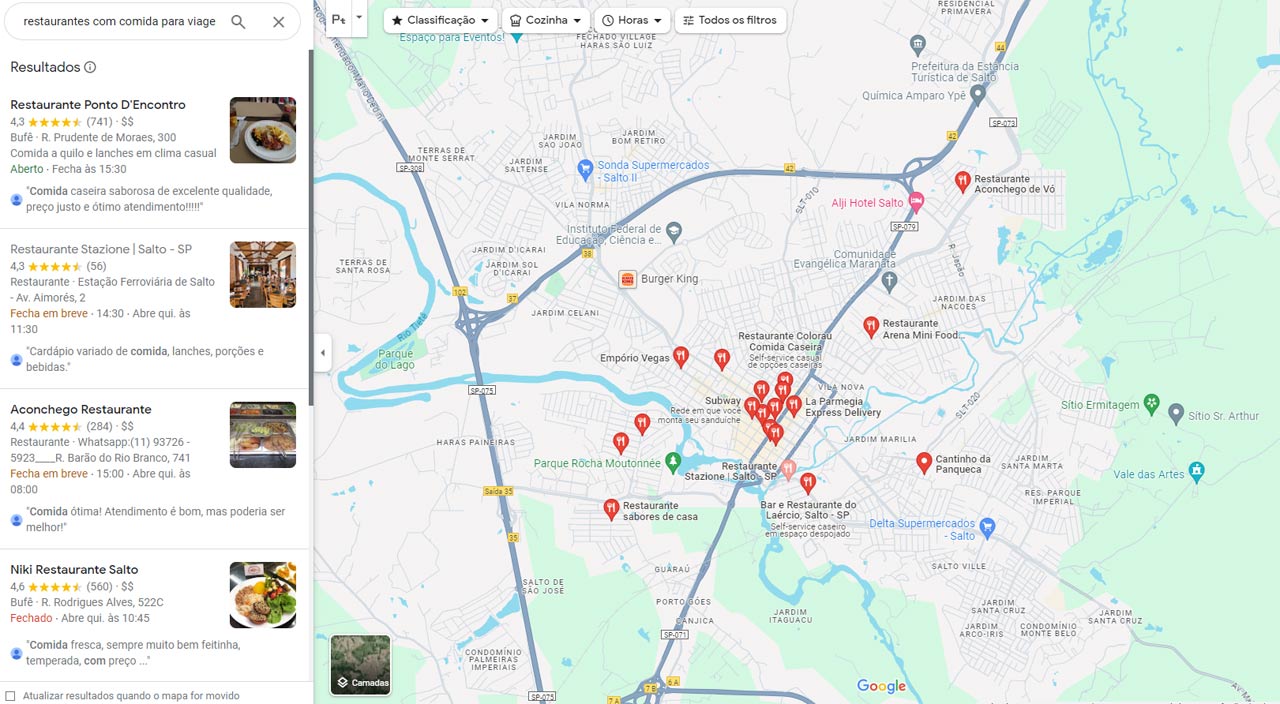Screen dimensions: 1280x704
Task: Open Restaurante Ponto D'Encontro result
Action: click(x=155, y=156)
